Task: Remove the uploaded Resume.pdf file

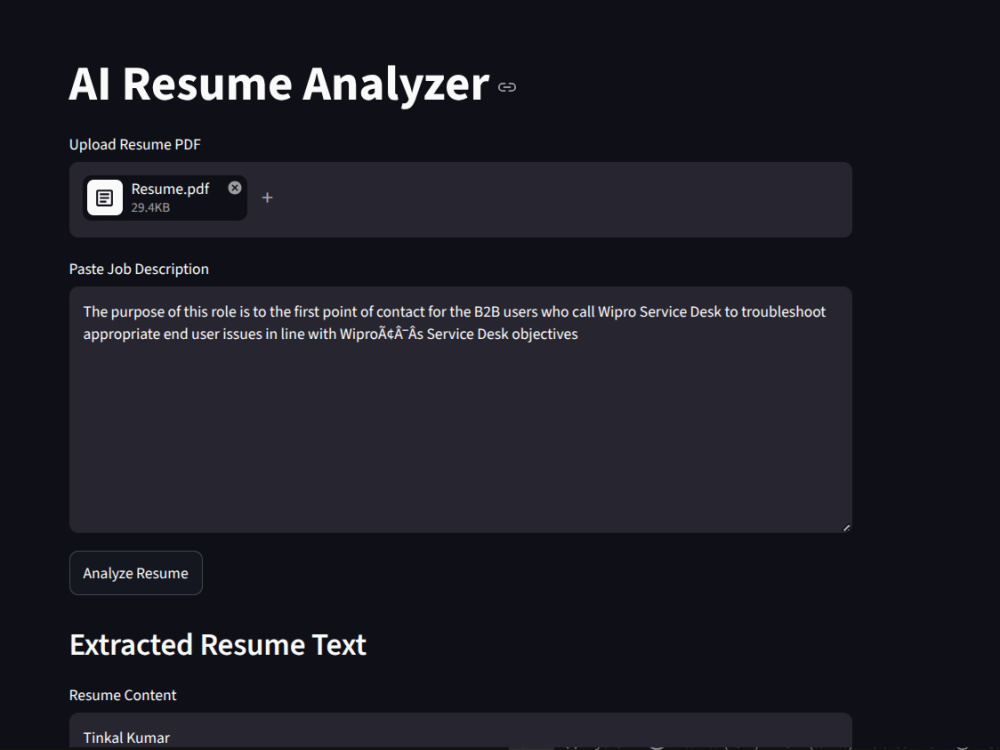Action: pos(235,188)
